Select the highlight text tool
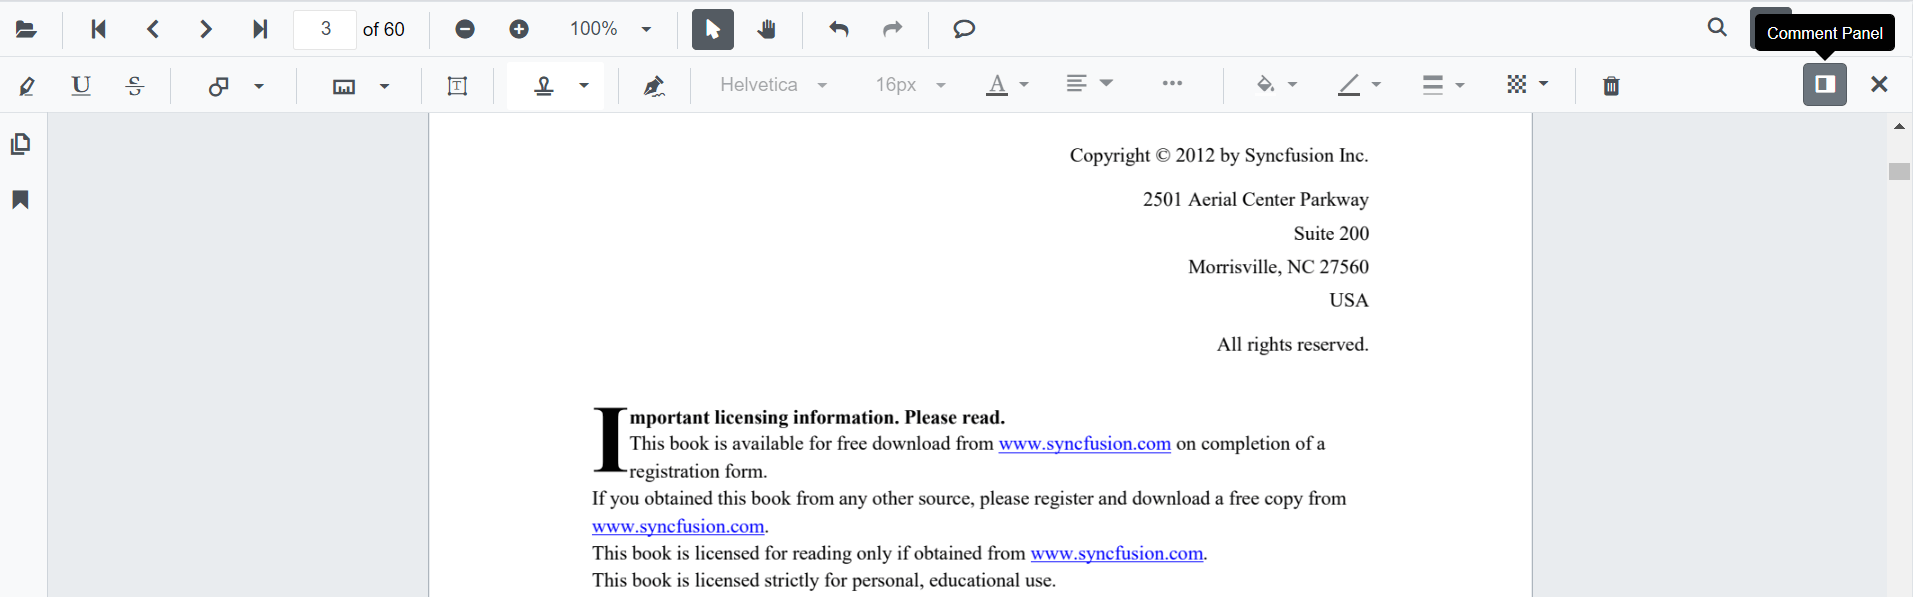Image resolution: width=1918 pixels, height=615 pixels. [x=27, y=86]
